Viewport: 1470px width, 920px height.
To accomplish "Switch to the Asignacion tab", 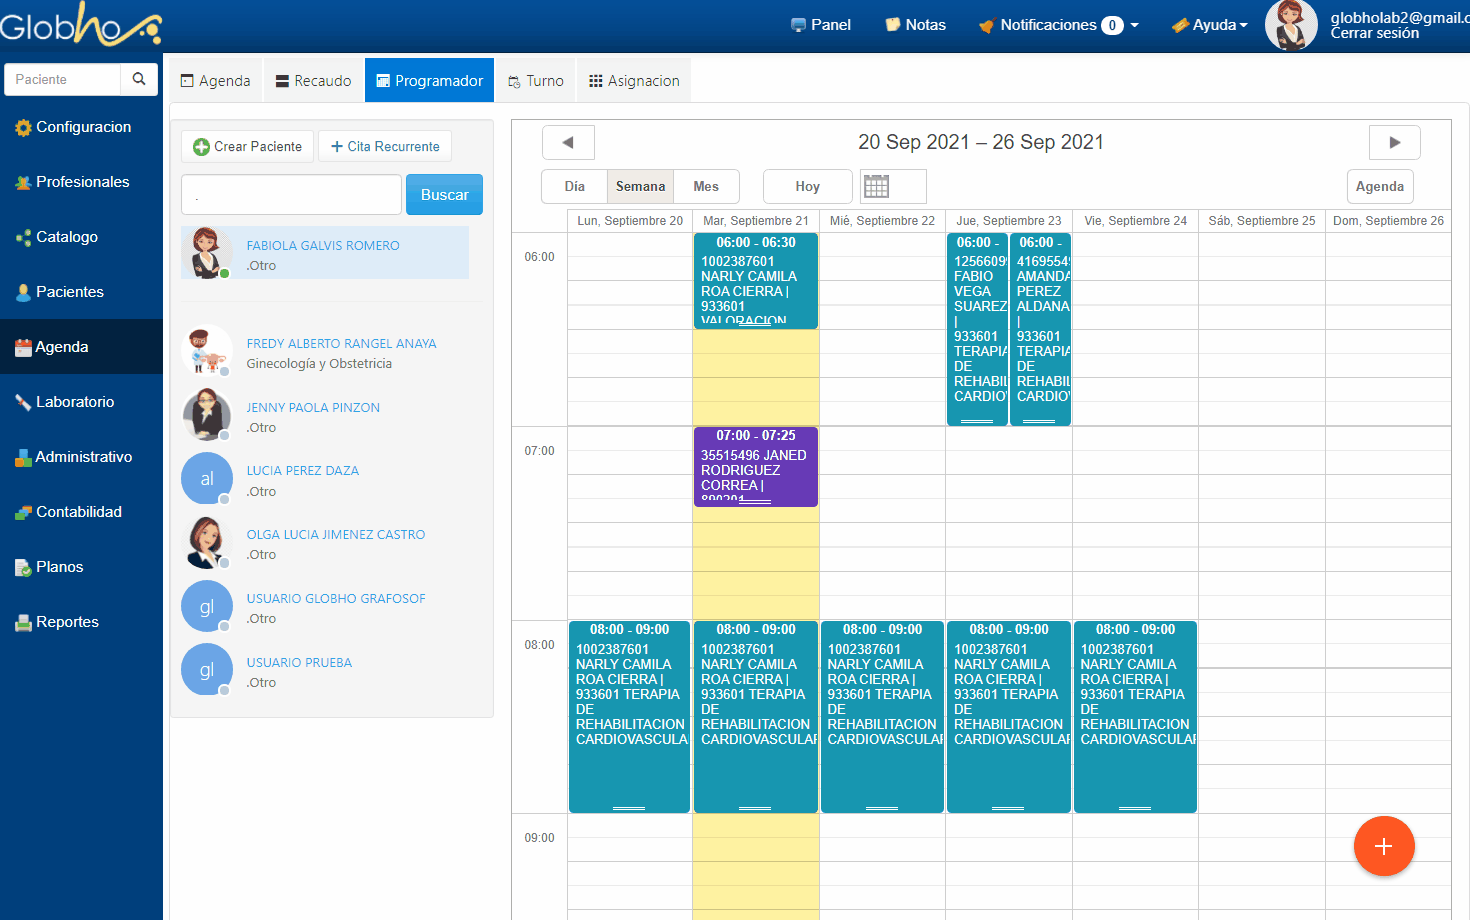I will click(634, 81).
